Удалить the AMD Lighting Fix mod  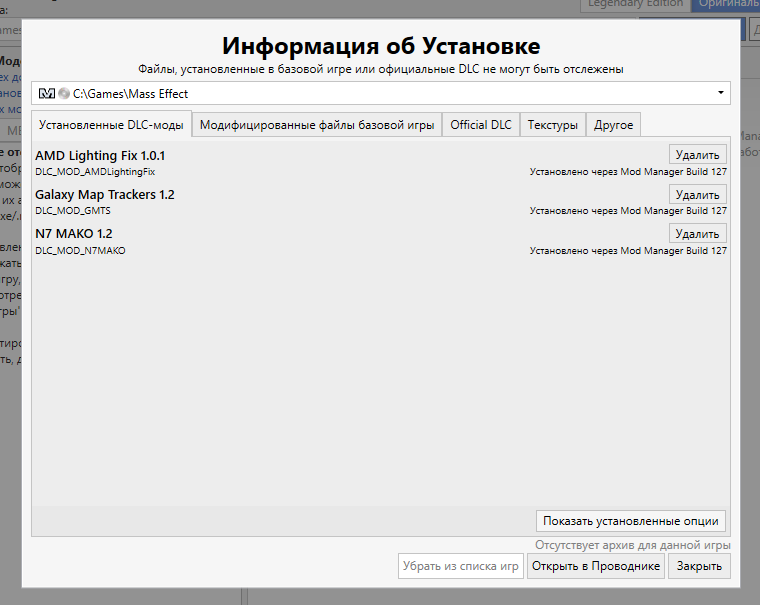697,155
